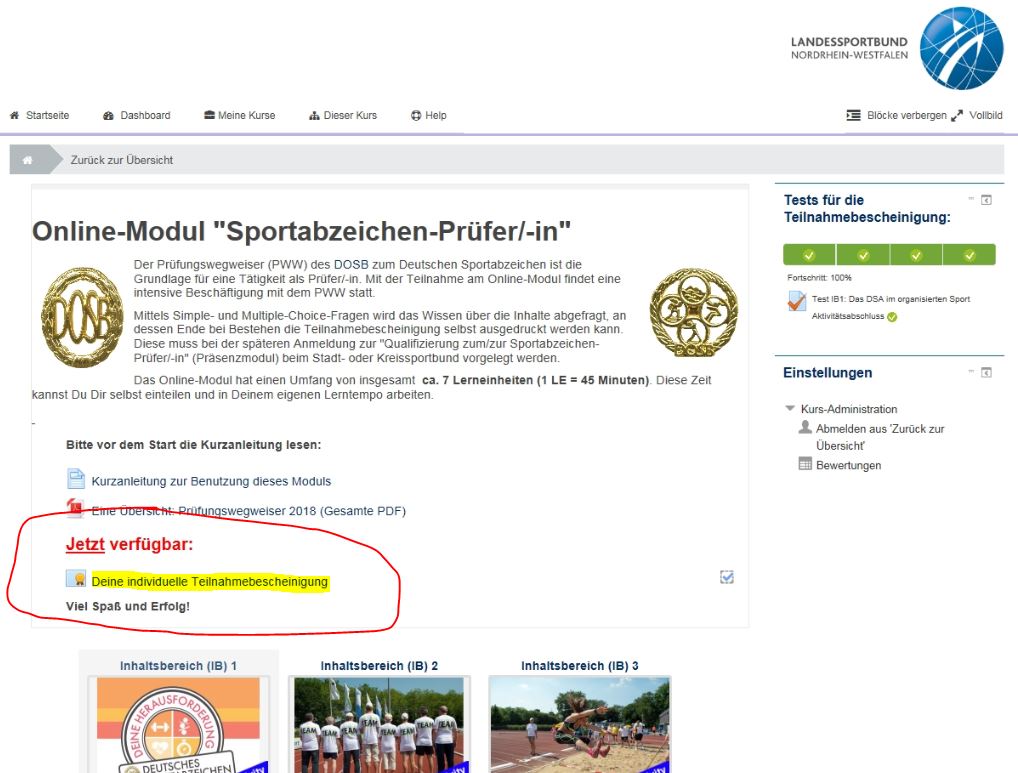Click the certificate icon next to Teilnahmebescheinigung

pyautogui.click(x=76, y=578)
